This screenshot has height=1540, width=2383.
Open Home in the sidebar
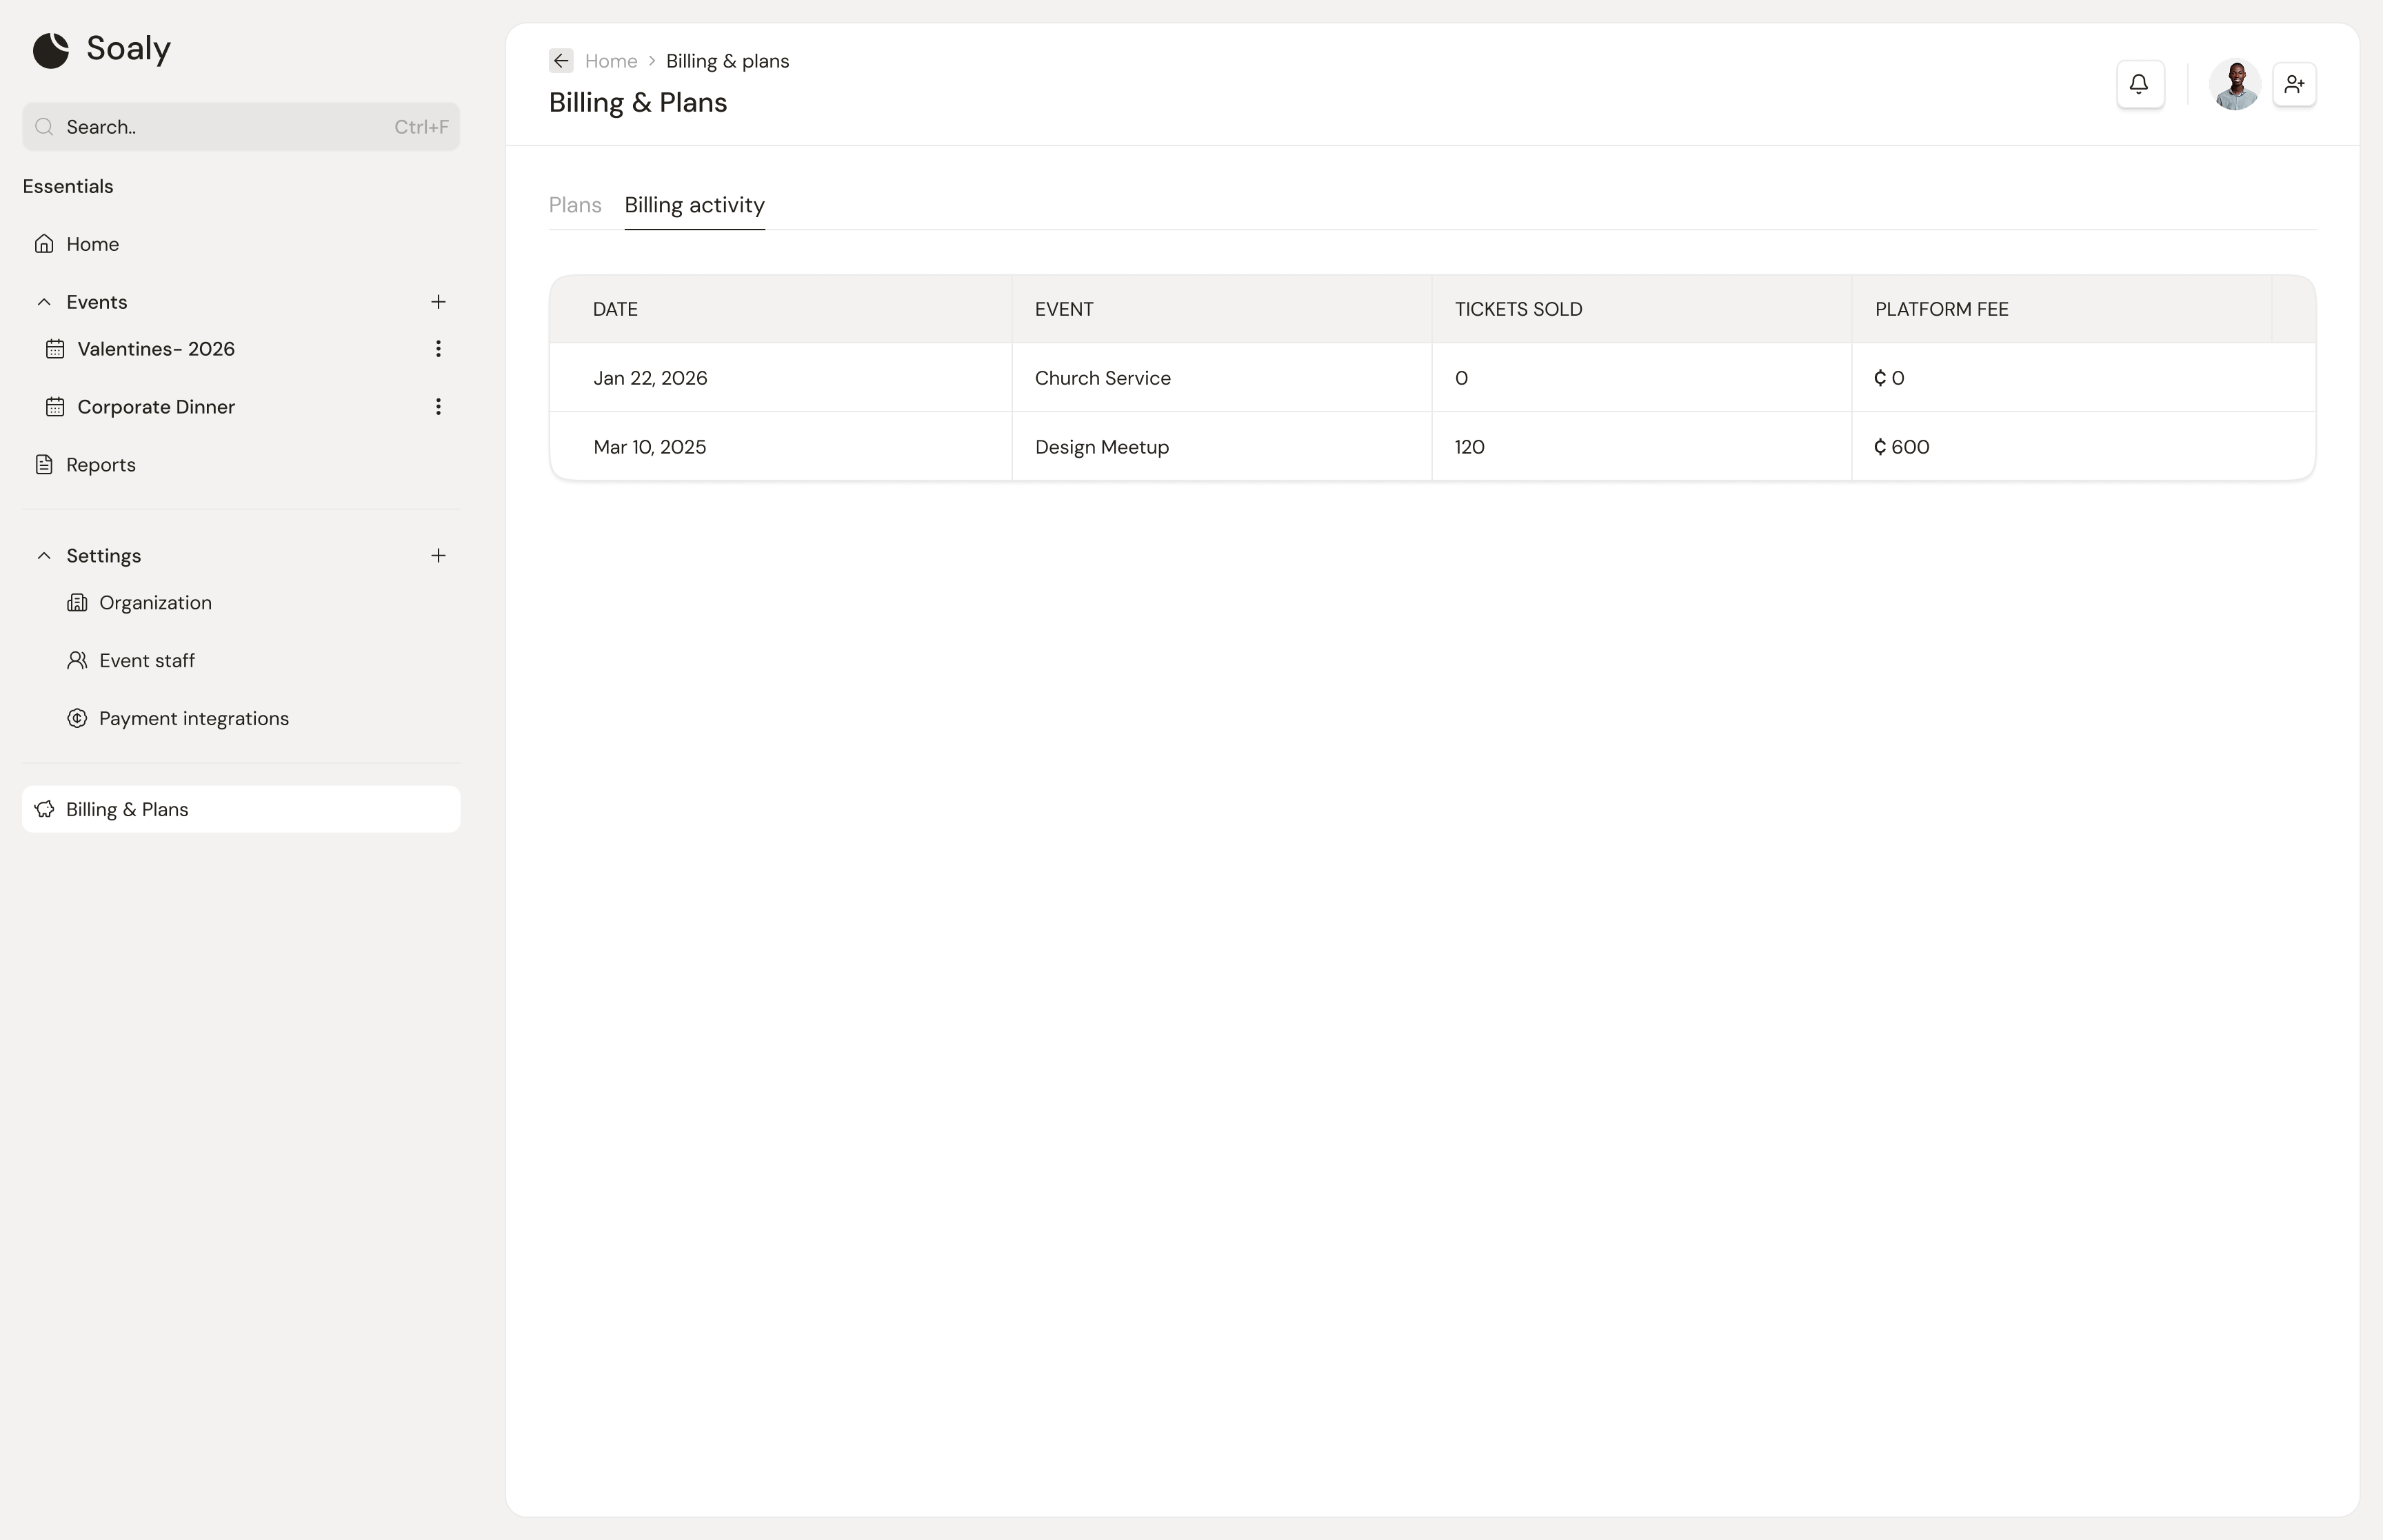pos(92,244)
